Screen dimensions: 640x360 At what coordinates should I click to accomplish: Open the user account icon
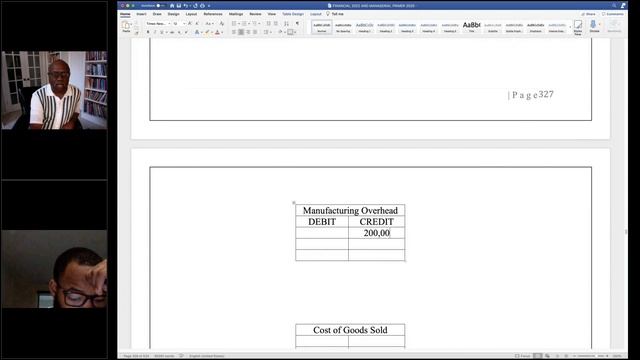(x=623, y=5)
